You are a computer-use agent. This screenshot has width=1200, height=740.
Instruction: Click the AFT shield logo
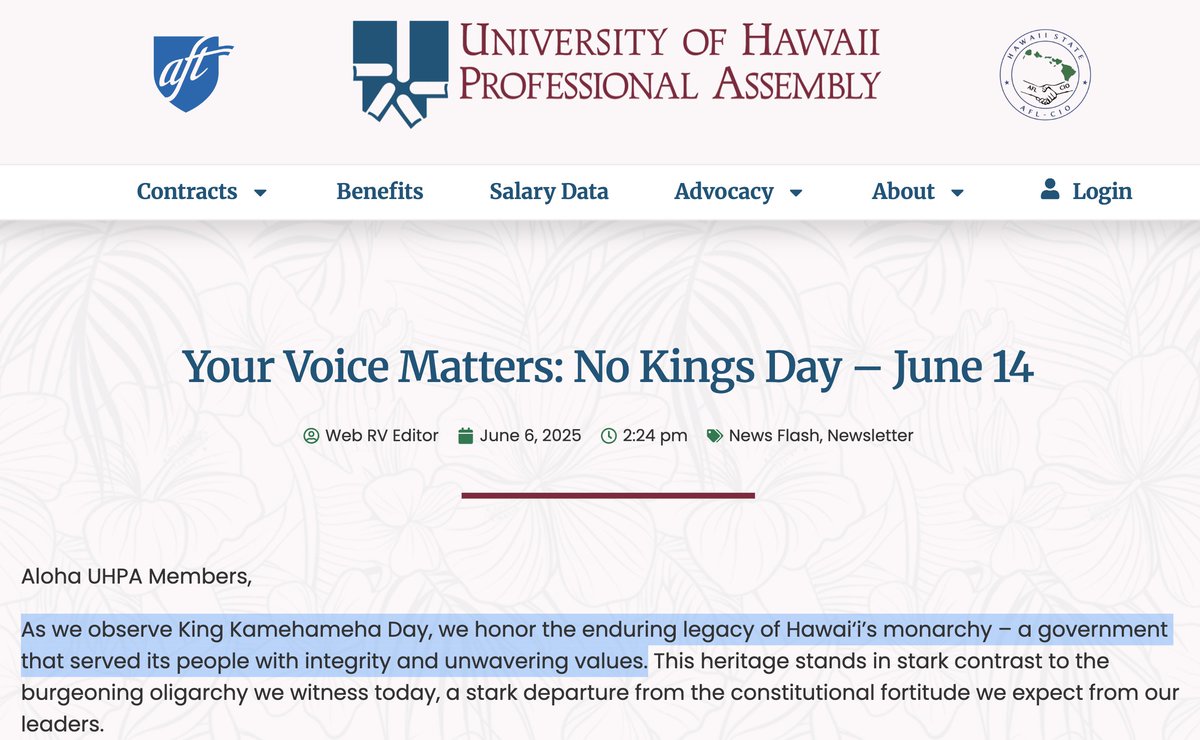(x=193, y=74)
